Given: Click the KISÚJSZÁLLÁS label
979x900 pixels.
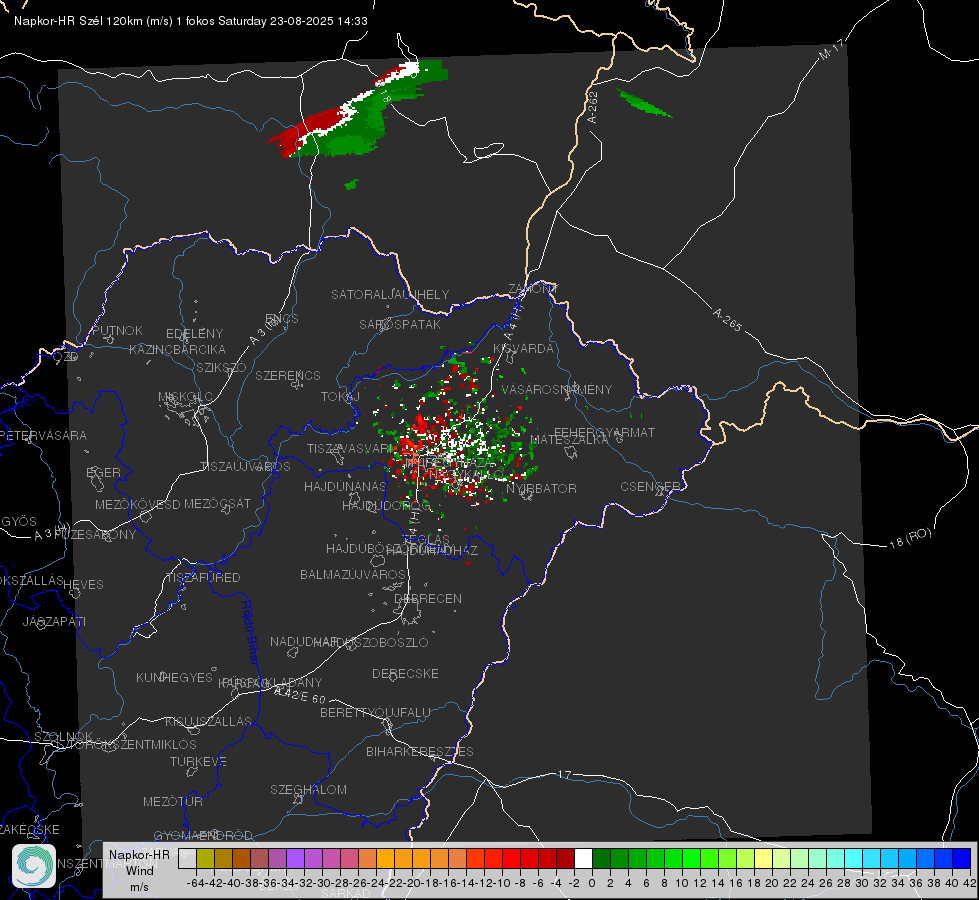Looking at the screenshot, I should point(209,721).
